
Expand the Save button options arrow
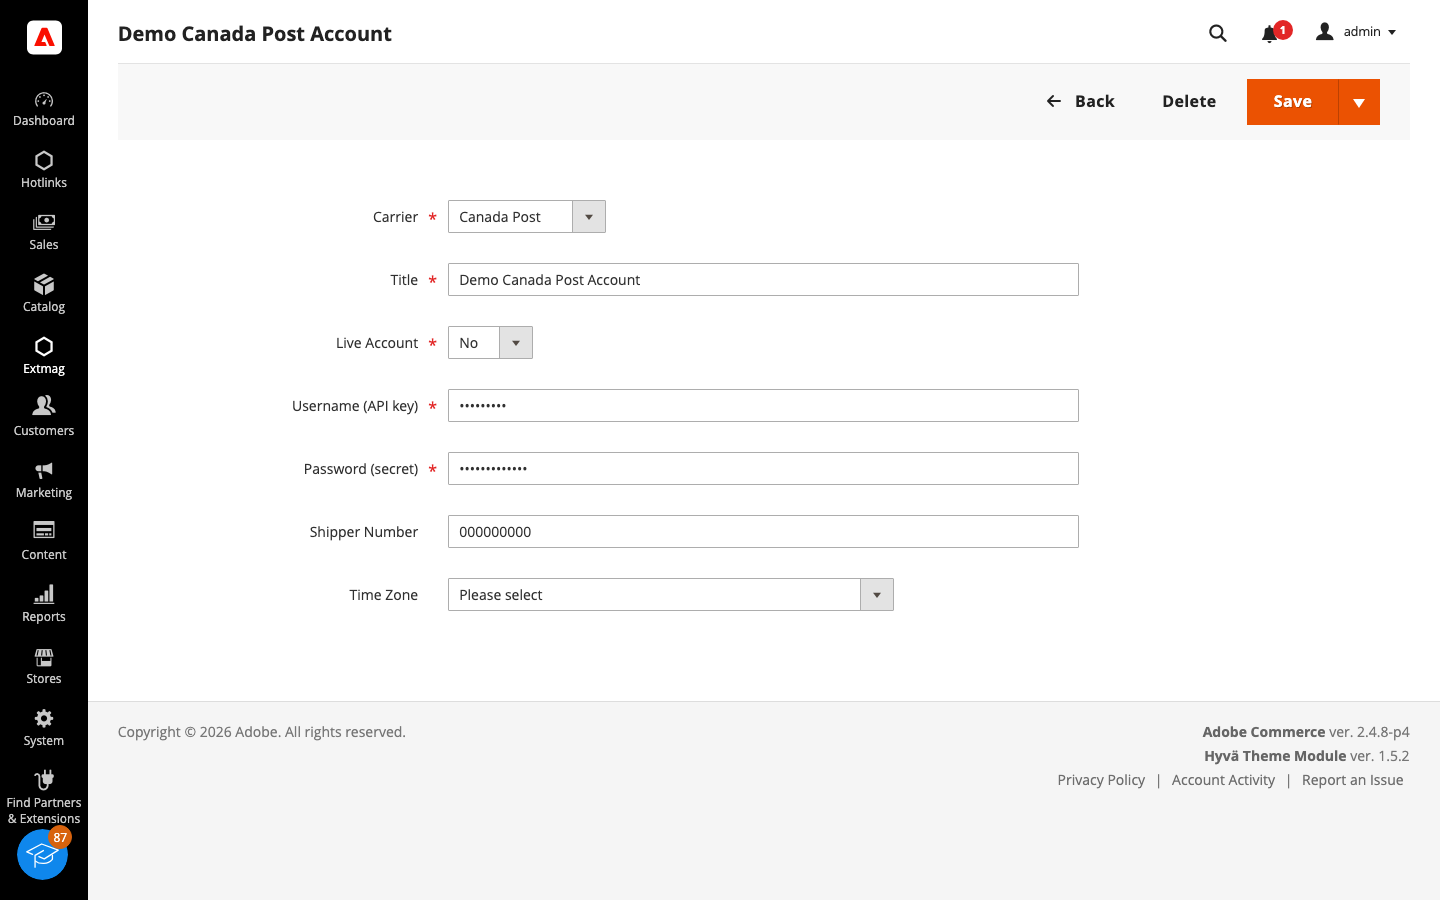point(1359,102)
